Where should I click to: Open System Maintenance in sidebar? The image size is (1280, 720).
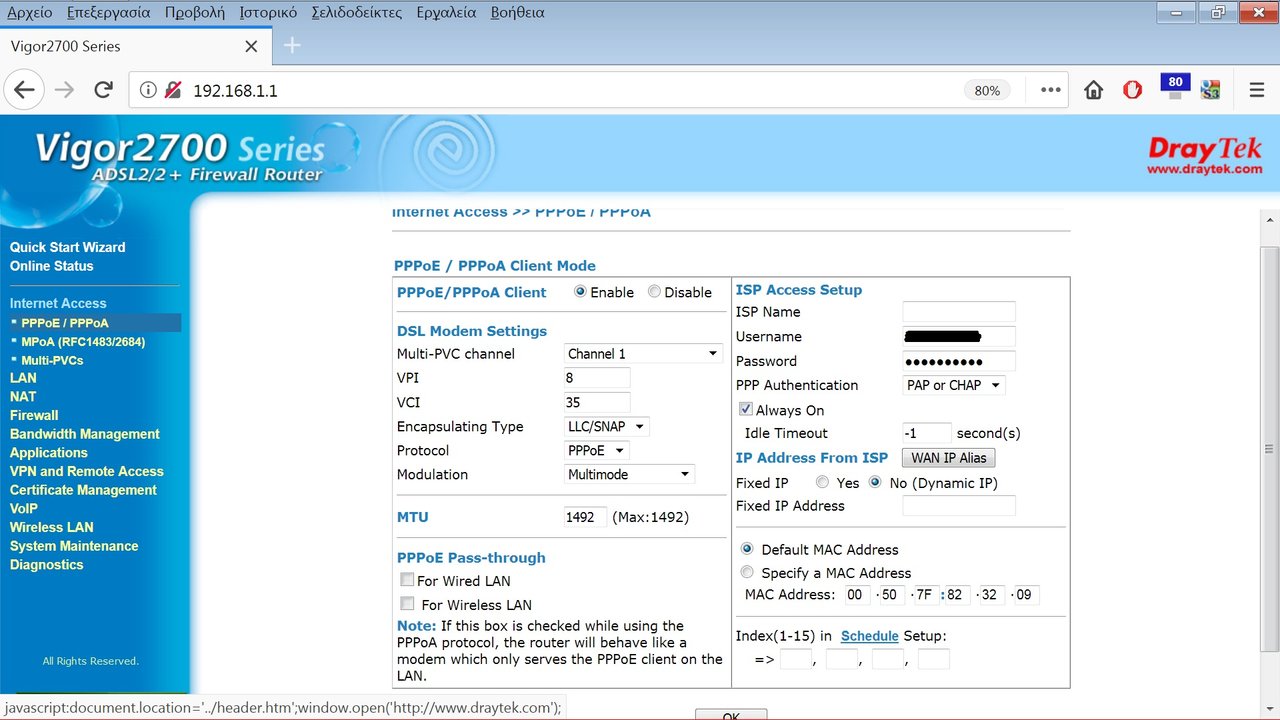74,546
